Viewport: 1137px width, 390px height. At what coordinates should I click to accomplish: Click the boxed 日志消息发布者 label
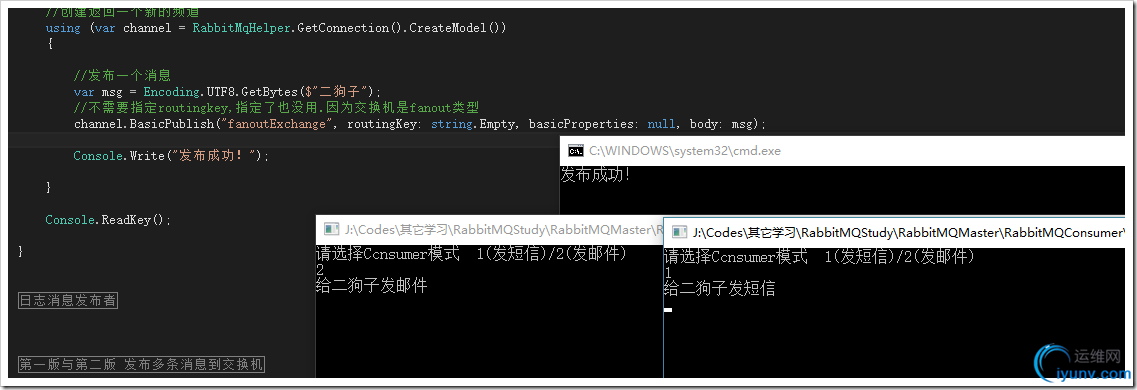[x=67, y=300]
